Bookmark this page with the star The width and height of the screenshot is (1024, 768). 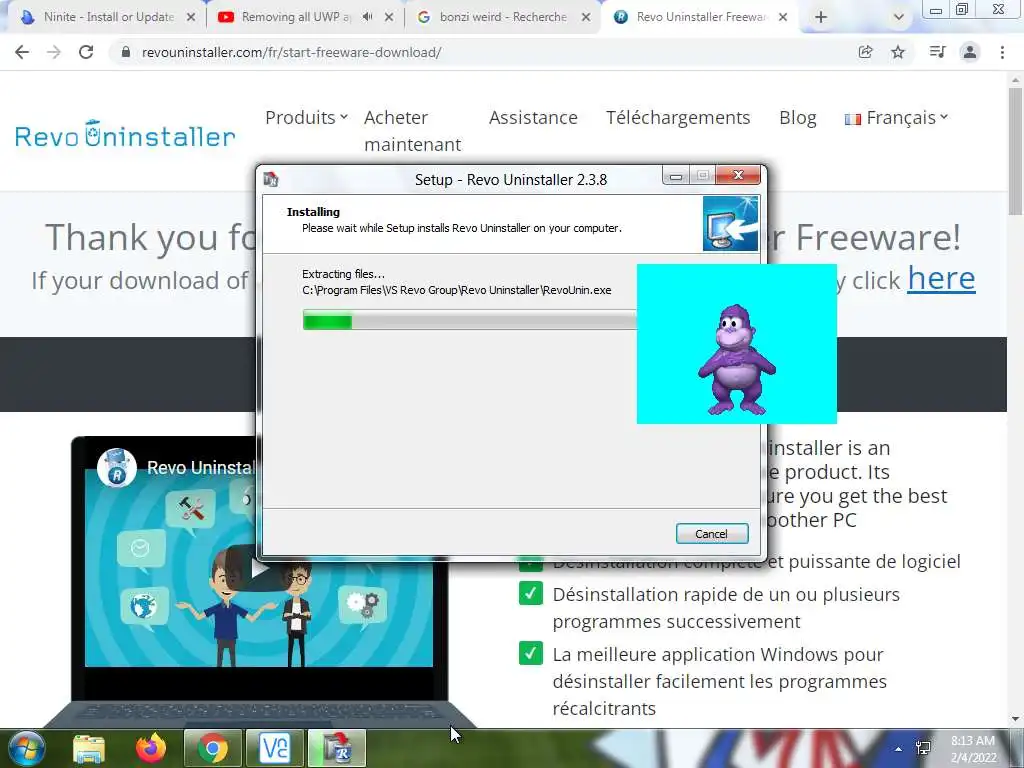898,52
